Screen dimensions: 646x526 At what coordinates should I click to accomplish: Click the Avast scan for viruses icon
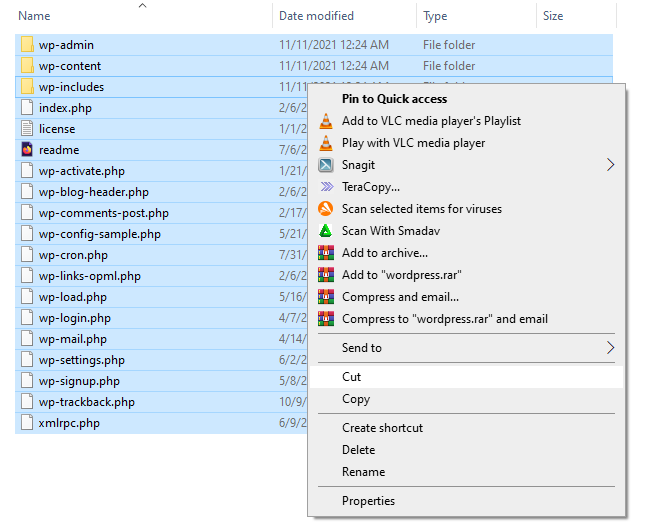(x=325, y=209)
